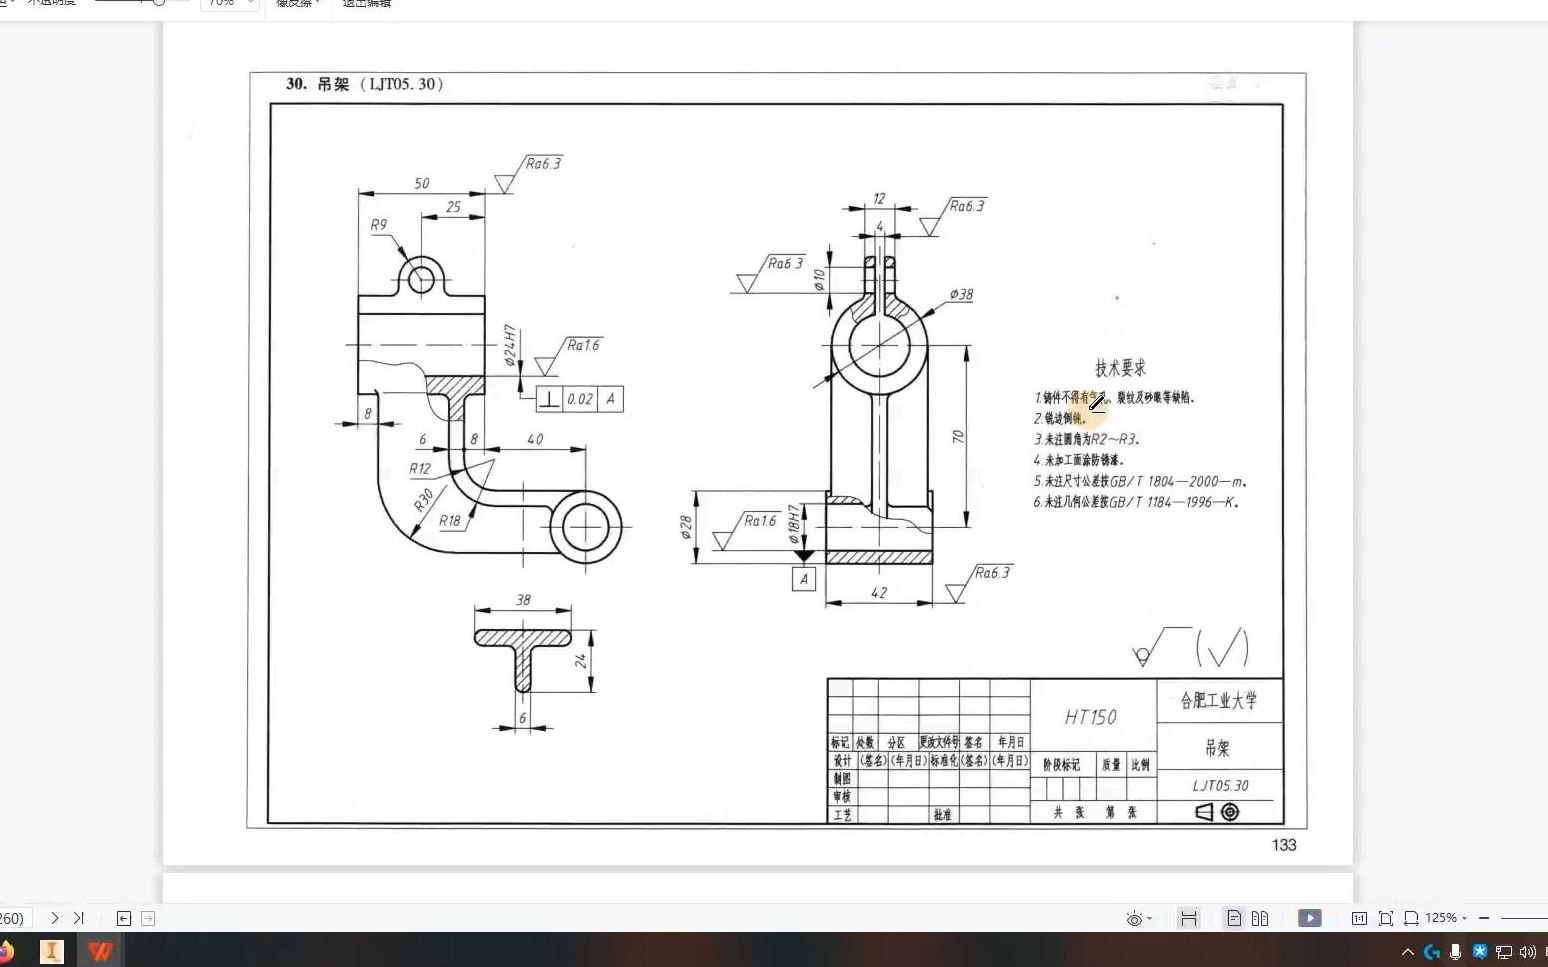Open Firefox from the taskbar

[6, 951]
